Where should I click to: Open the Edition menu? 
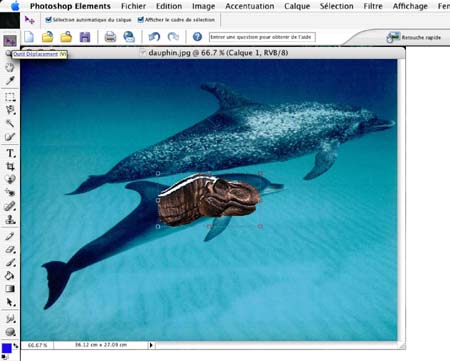pyautogui.click(x=169, y=6)
